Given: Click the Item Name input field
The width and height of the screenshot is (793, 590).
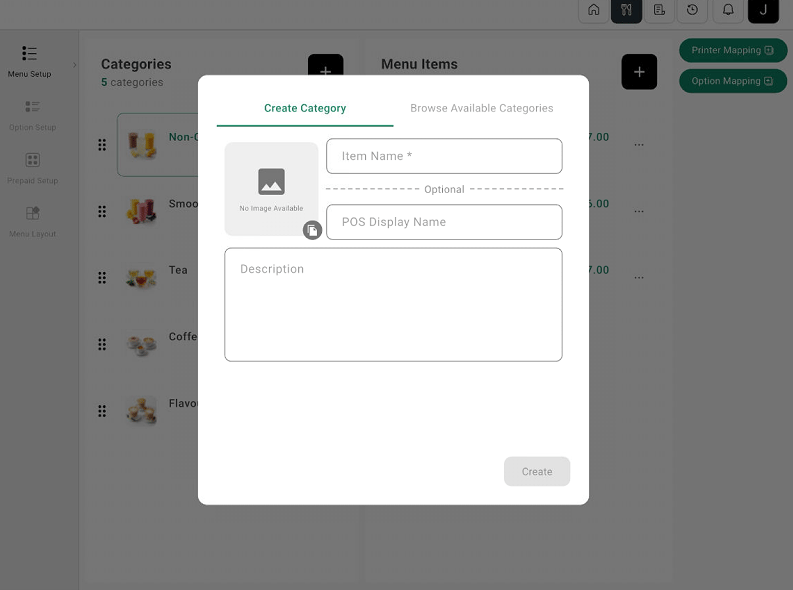Looking at the screenshot, I should (x=444, y=156).
